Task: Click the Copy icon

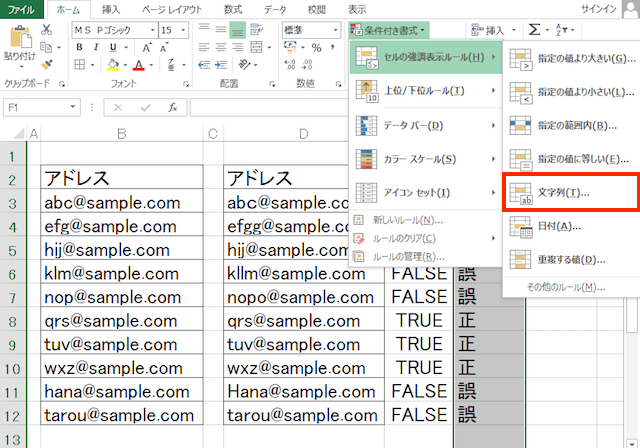Action: pos(46,47)
